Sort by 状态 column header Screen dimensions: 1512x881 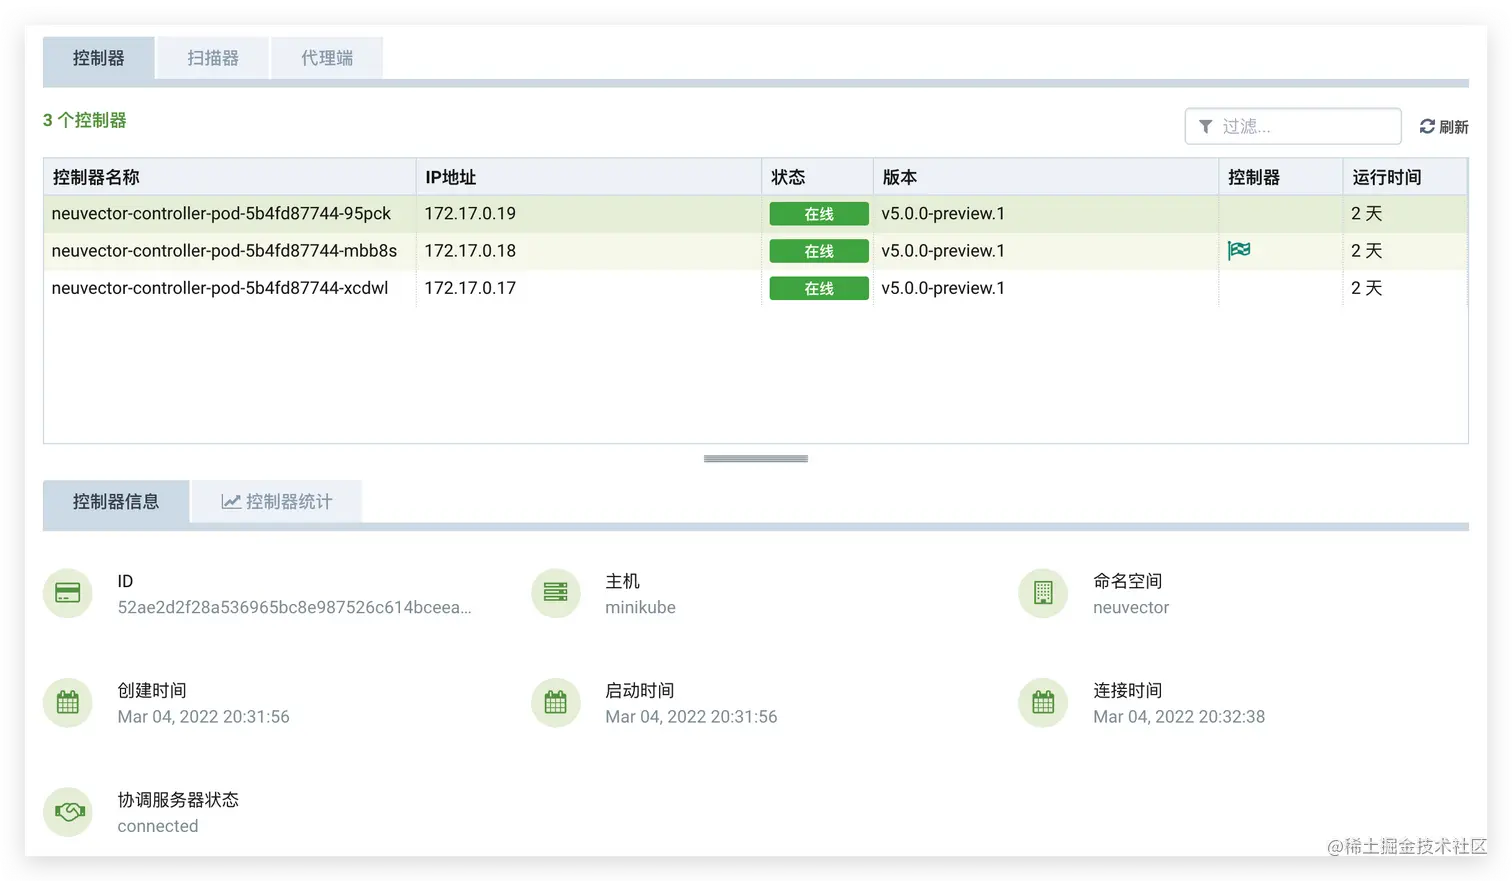point(817,177)
